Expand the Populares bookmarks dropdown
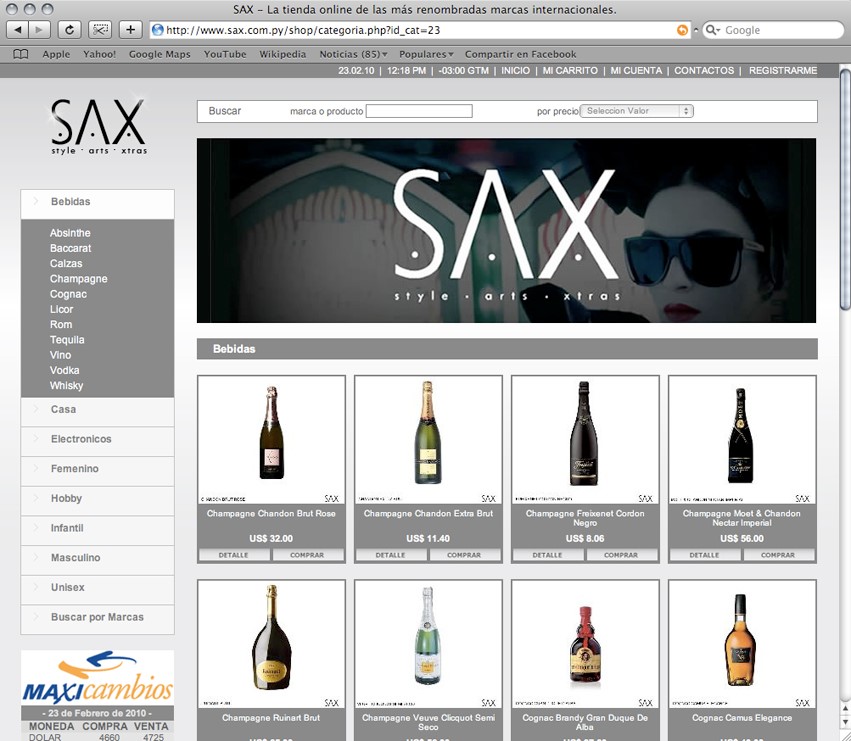 pos(426,54)
